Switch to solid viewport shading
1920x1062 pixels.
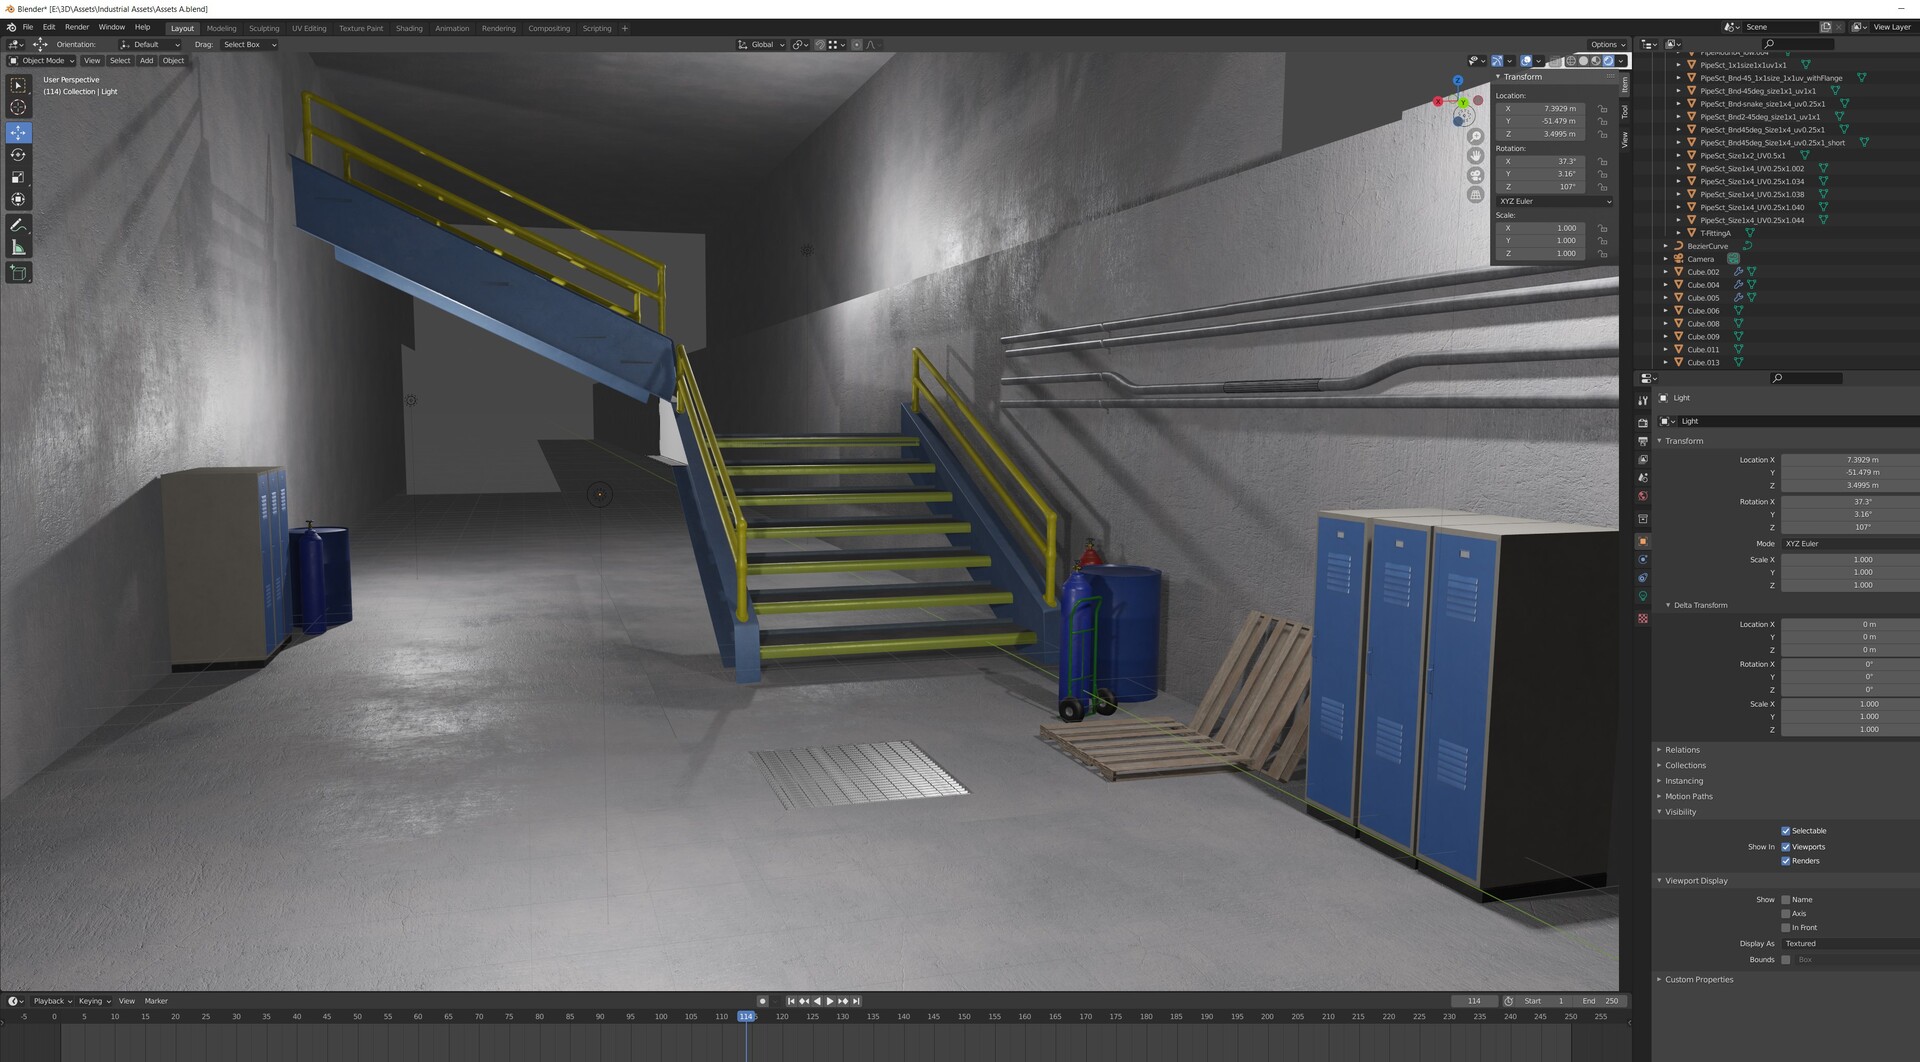pyautogui.click(x=1583, y=61)
